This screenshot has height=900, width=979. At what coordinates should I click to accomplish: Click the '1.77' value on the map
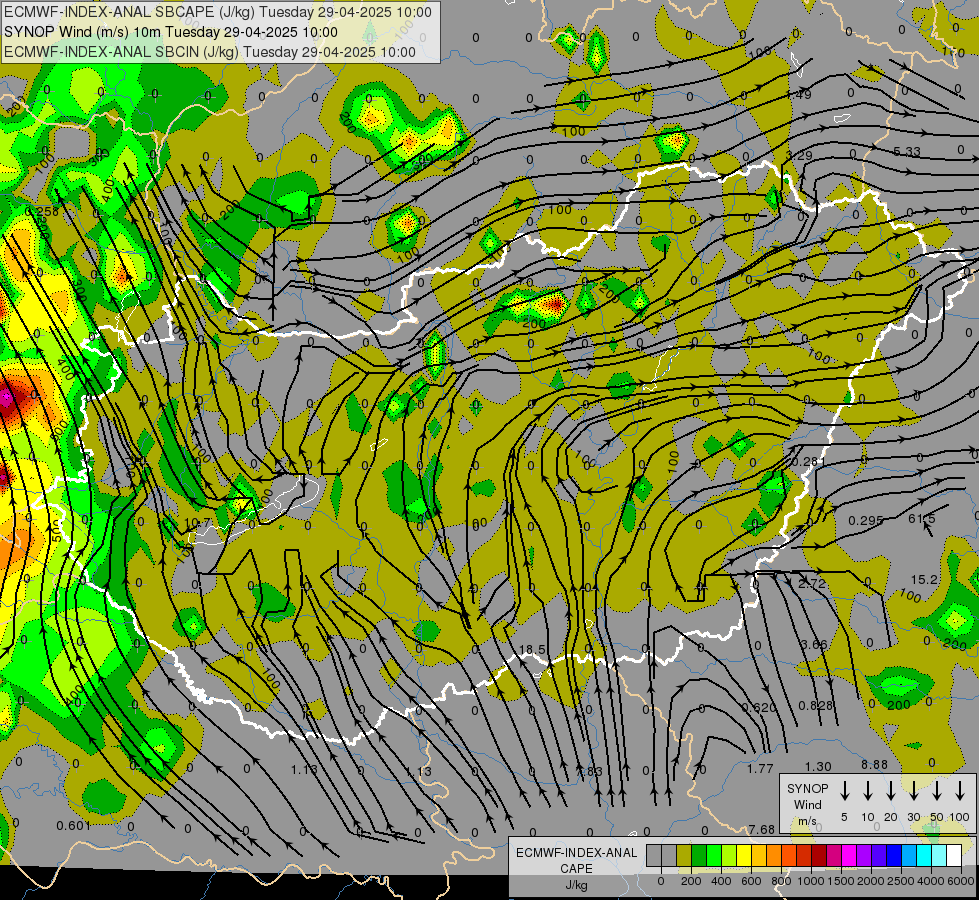pyautogui.click(x=760, y=768)
